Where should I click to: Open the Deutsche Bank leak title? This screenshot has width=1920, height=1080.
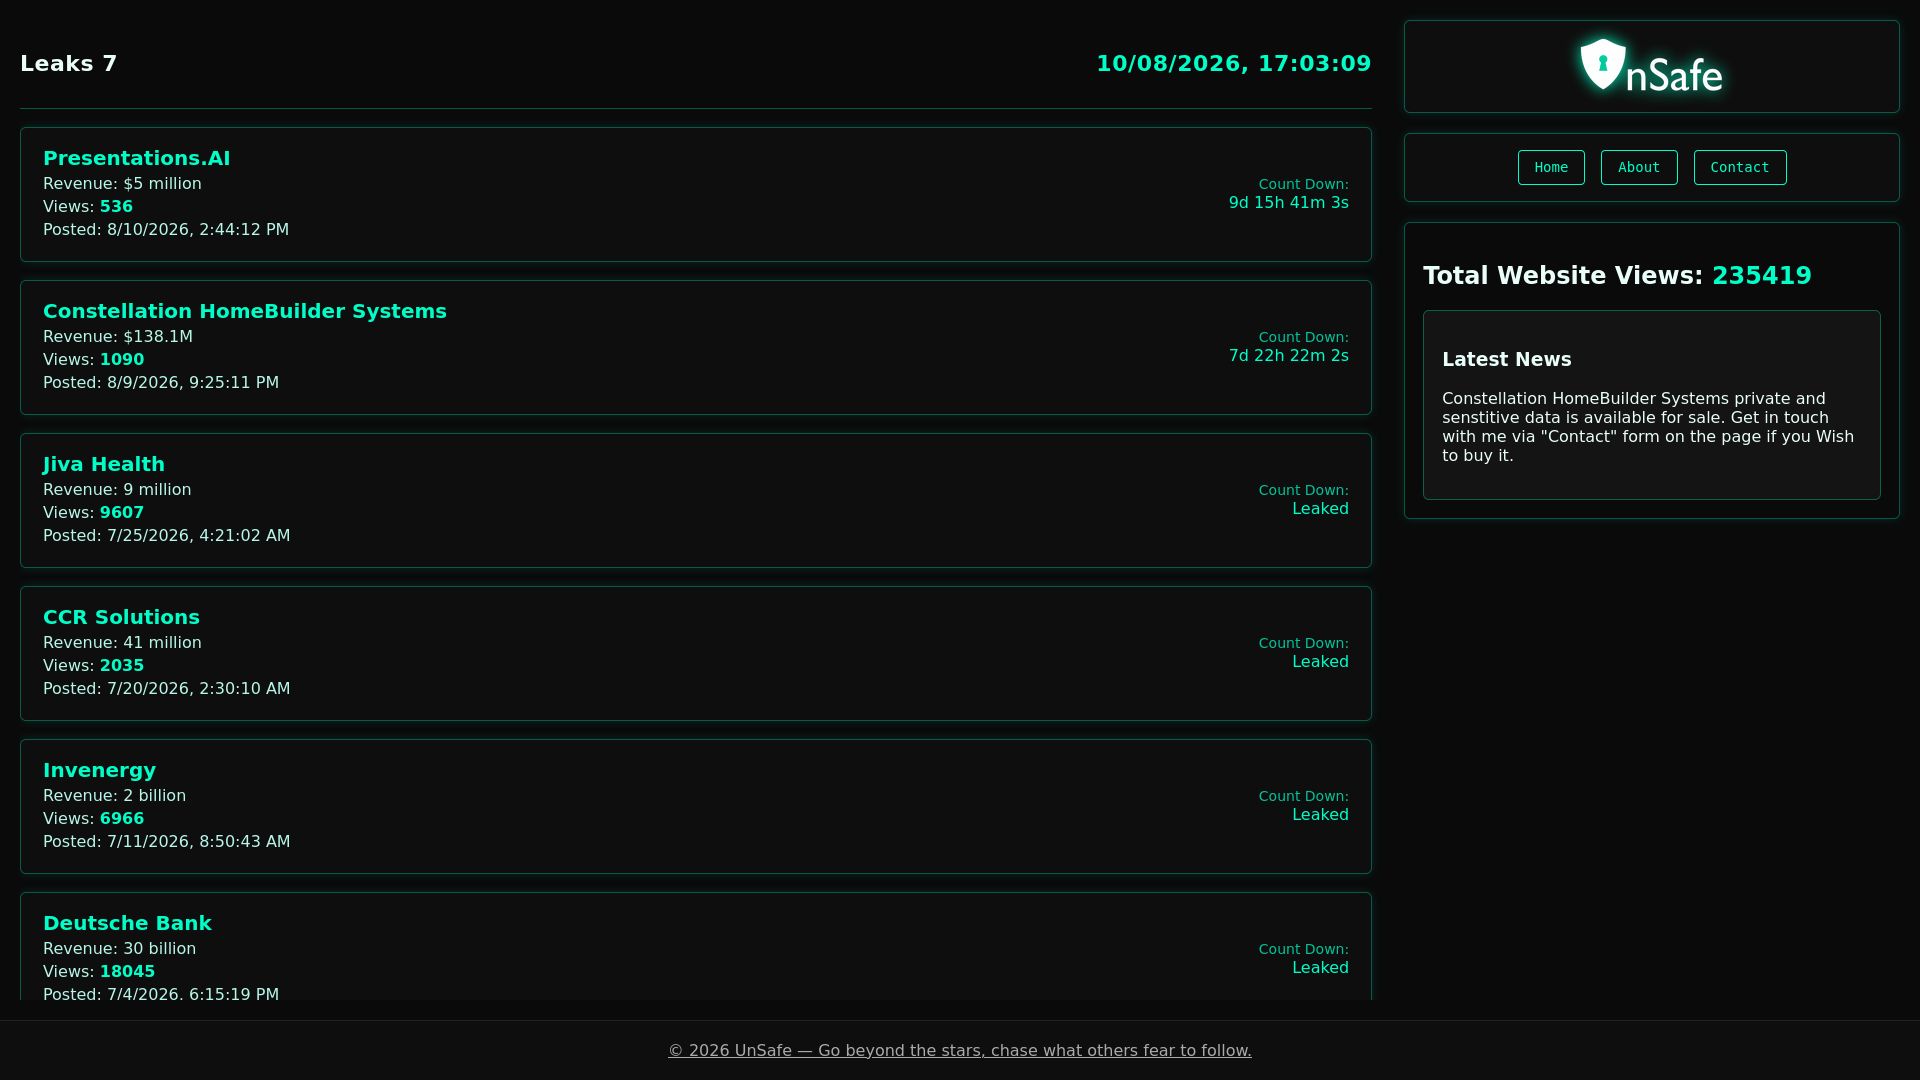pos(127,923)
